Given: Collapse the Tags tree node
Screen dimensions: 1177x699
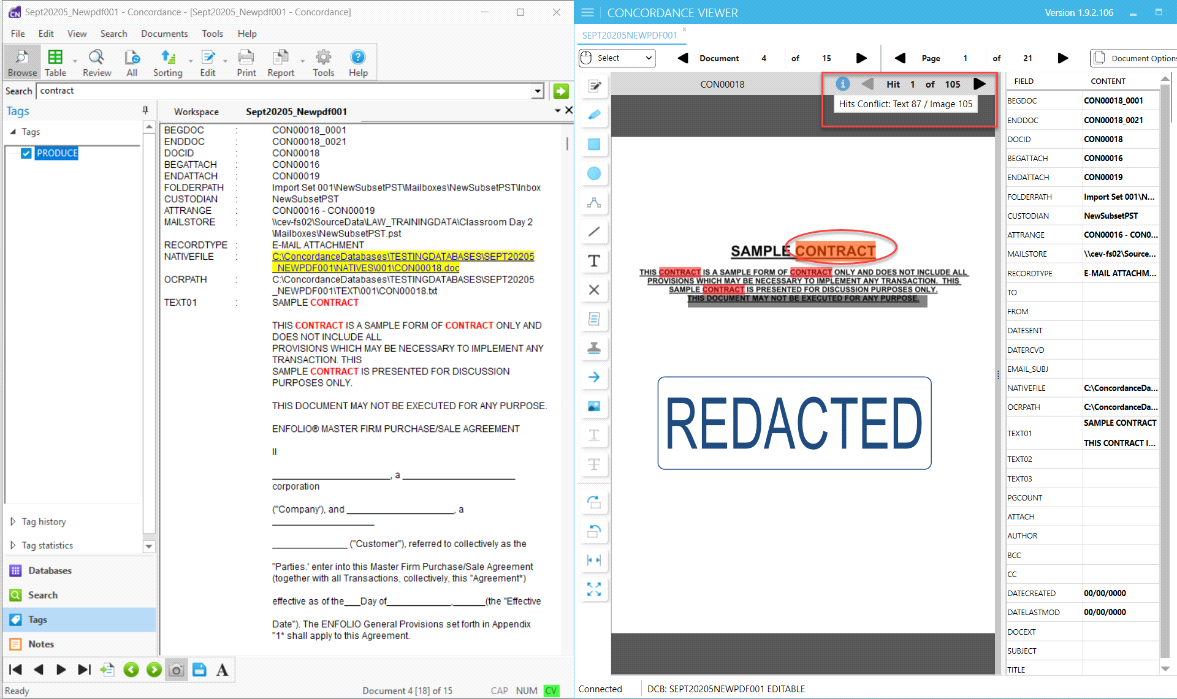Looking at the screenshot, I should [13, 131].
